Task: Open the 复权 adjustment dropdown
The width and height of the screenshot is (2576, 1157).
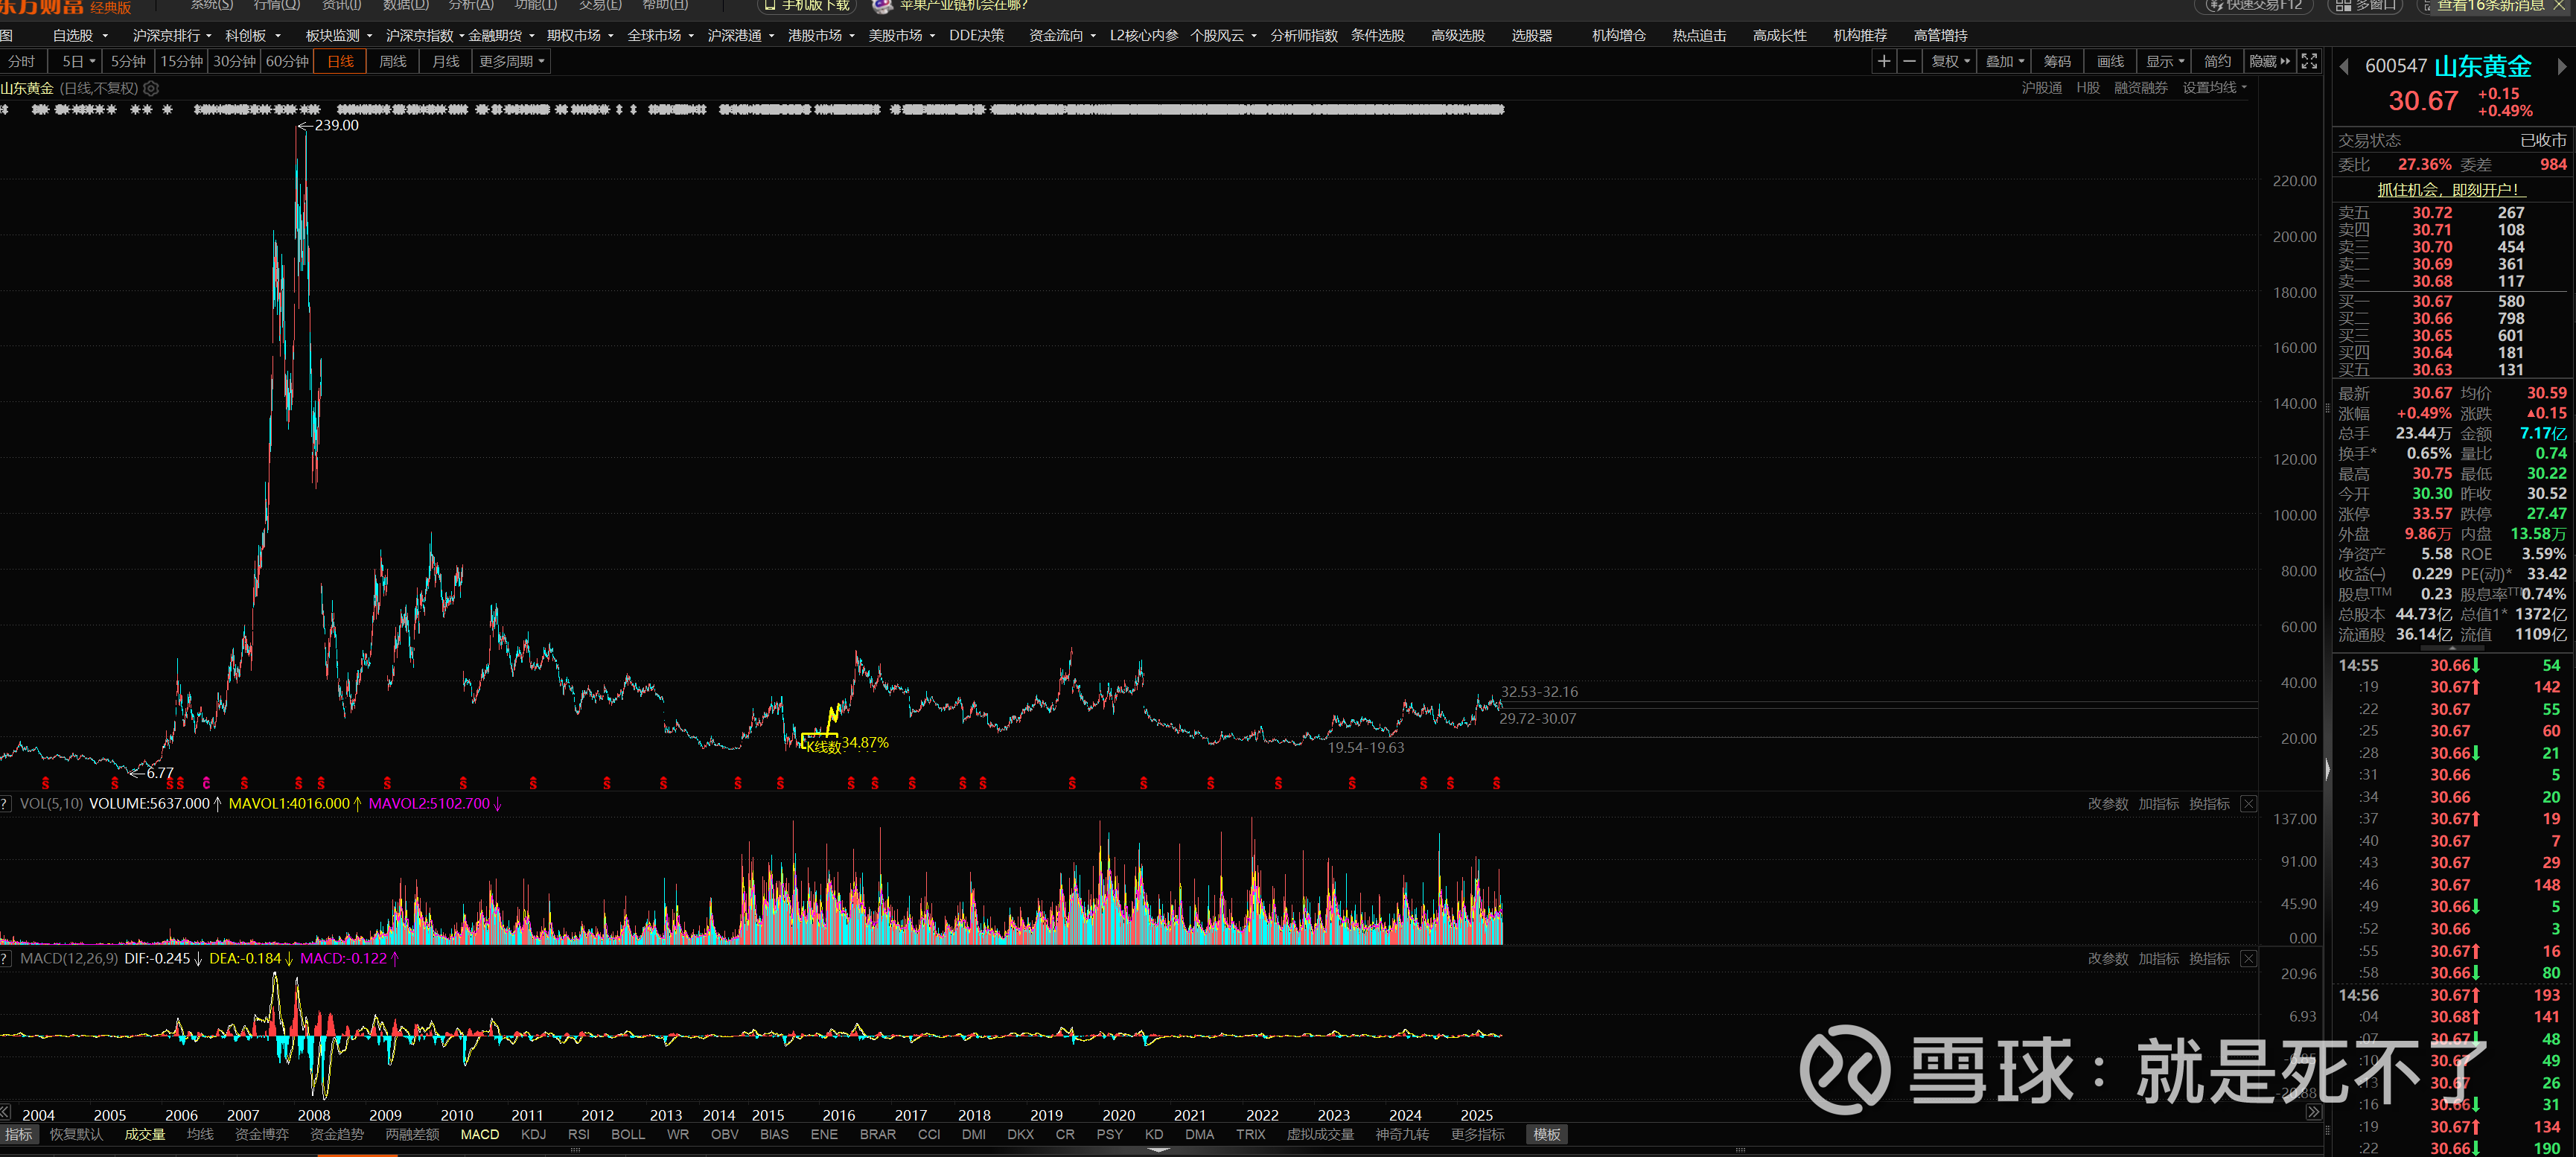Action: (1950, 62)
